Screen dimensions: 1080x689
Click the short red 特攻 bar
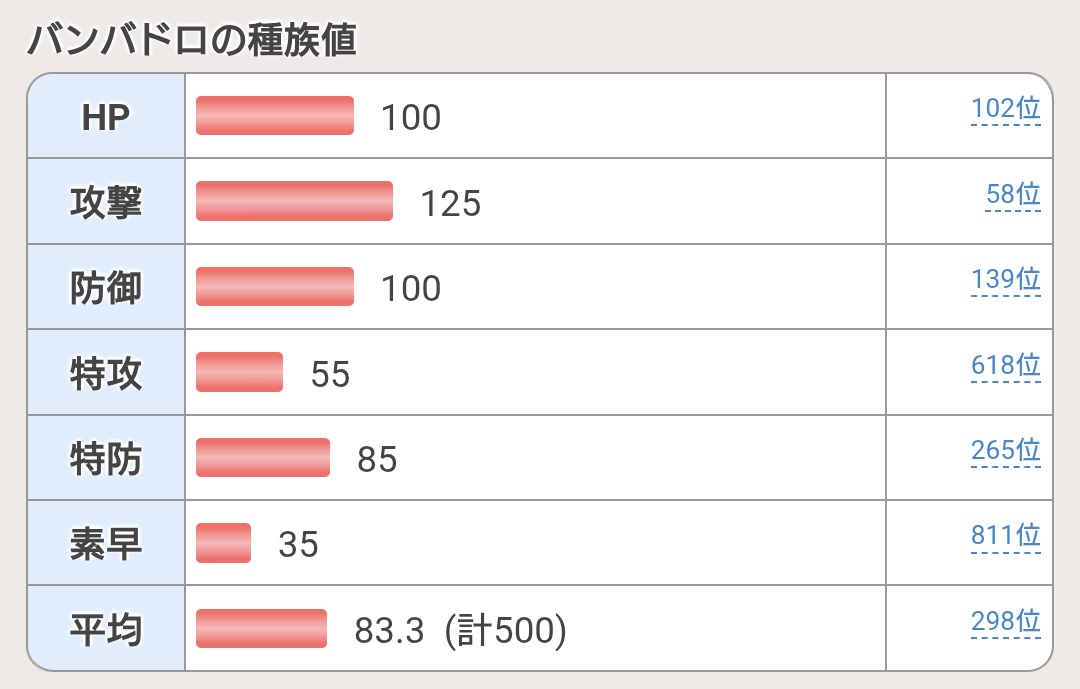[x=240, y=372]
